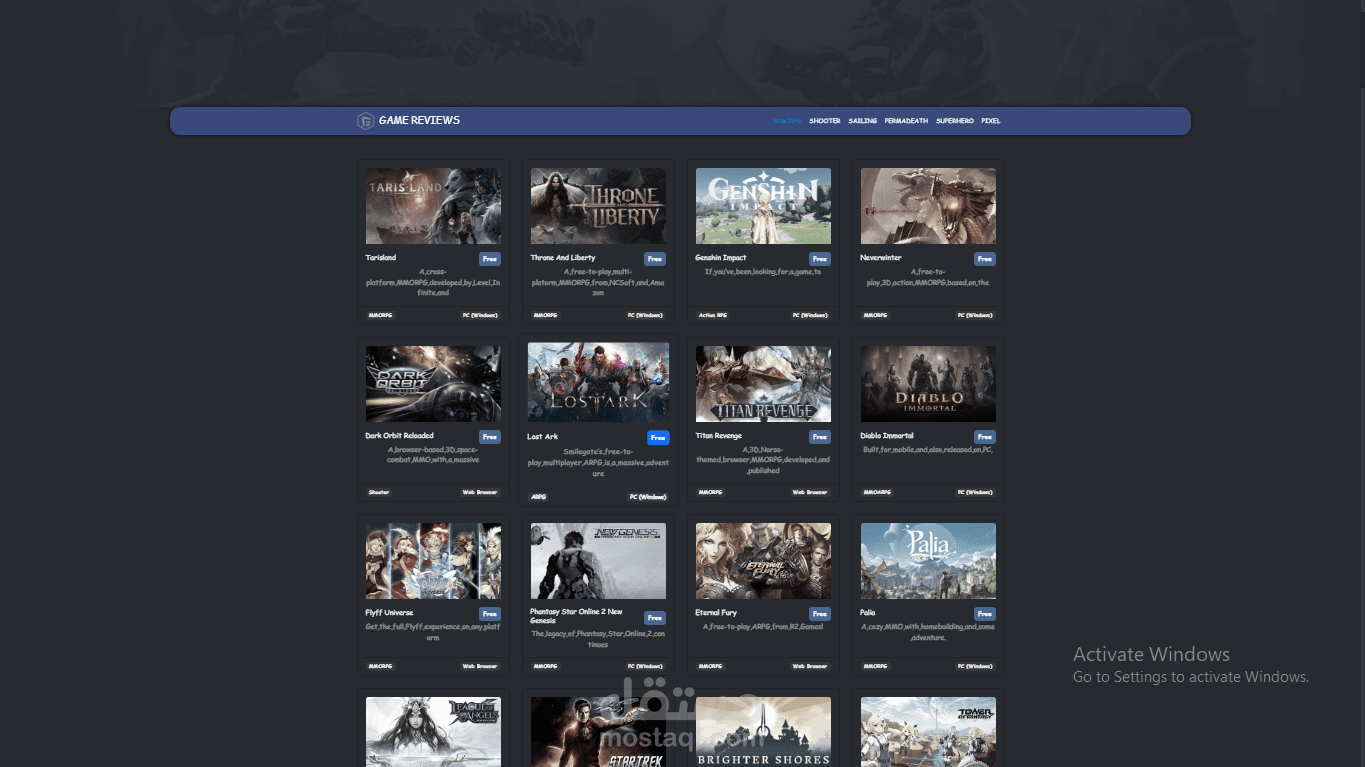Click the Web Browser tag on Titan Revenge
1365x767 pixels.
[x=809, y=492]
